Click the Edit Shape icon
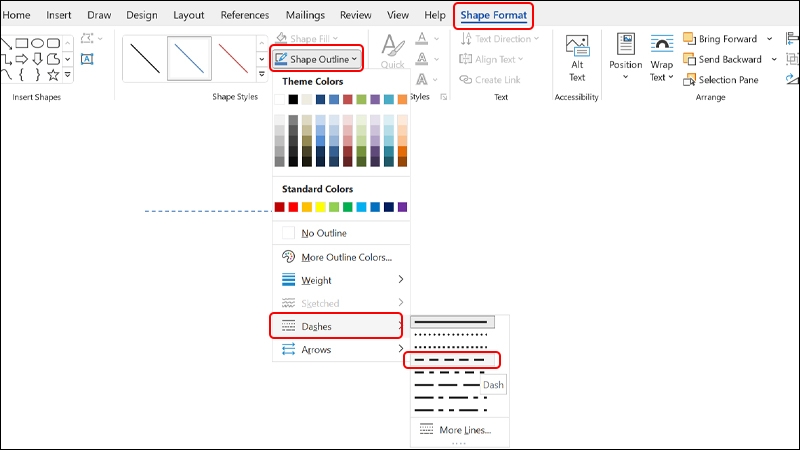This screenshot has height=450, width=800. click(x=87, y=39)
